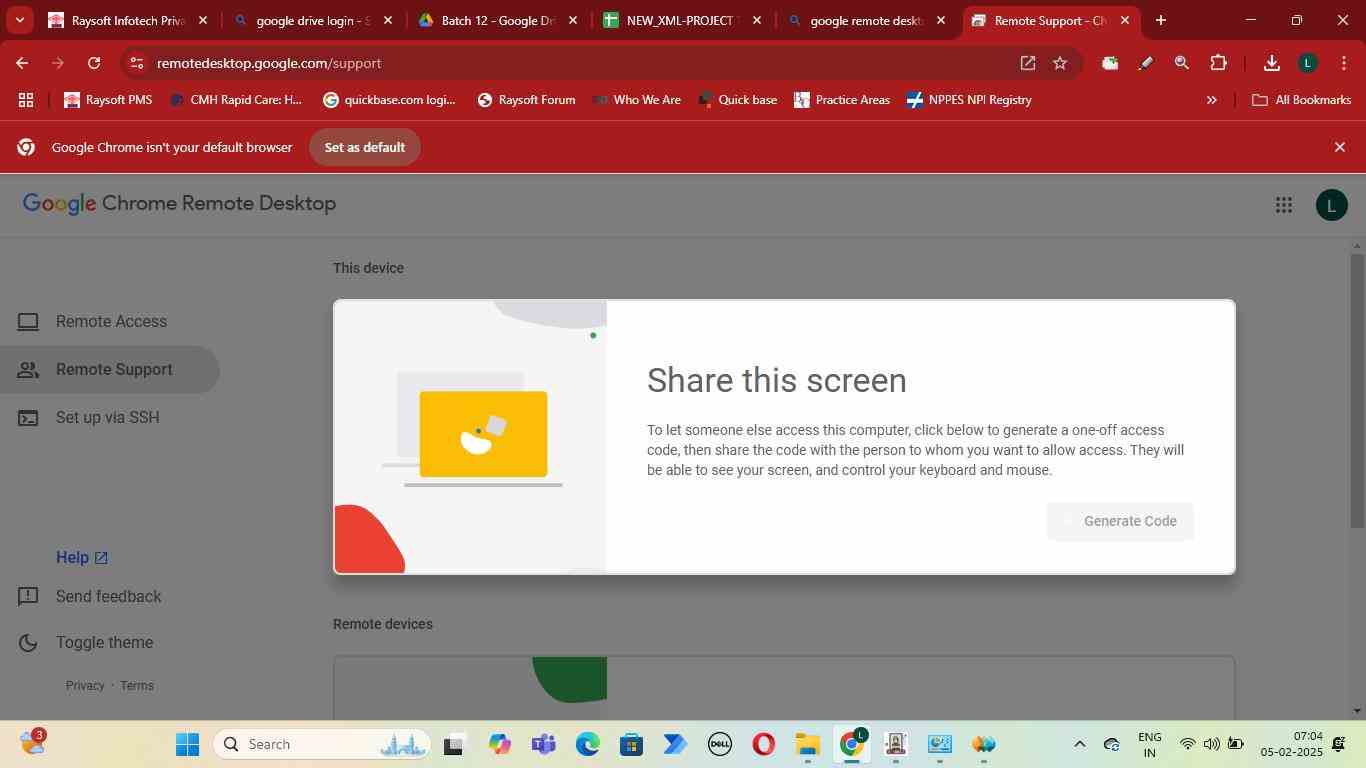Open page in app icon
Screen dimensions: 1366x768
(1027, 63)
